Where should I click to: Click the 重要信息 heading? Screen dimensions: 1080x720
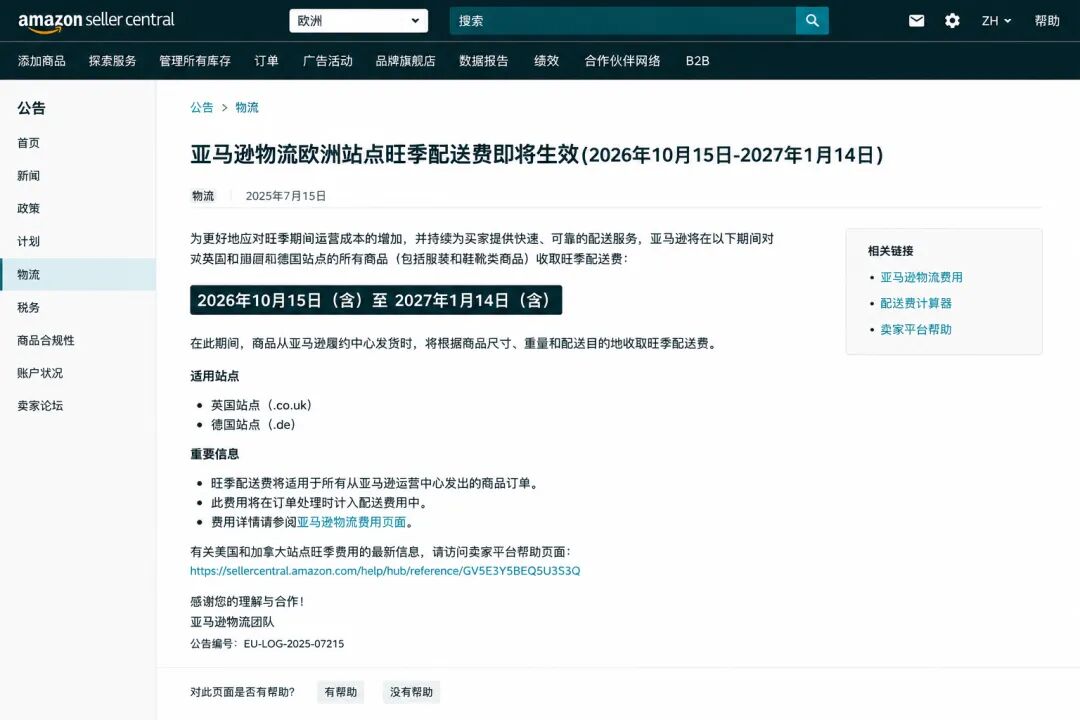[215, 454]
